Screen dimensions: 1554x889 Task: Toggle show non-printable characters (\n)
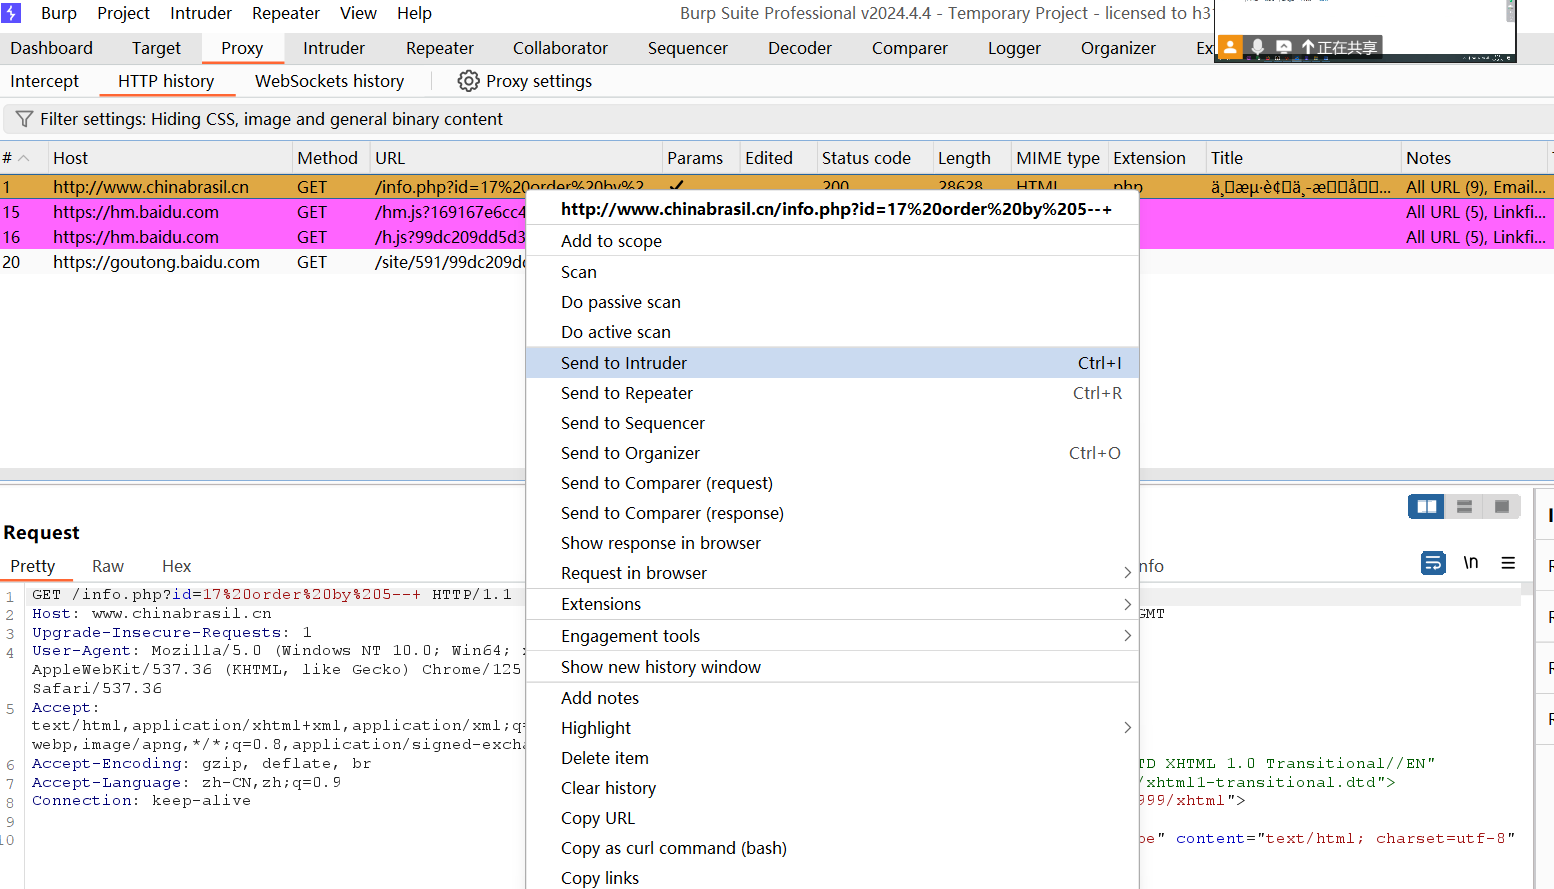1471,563
